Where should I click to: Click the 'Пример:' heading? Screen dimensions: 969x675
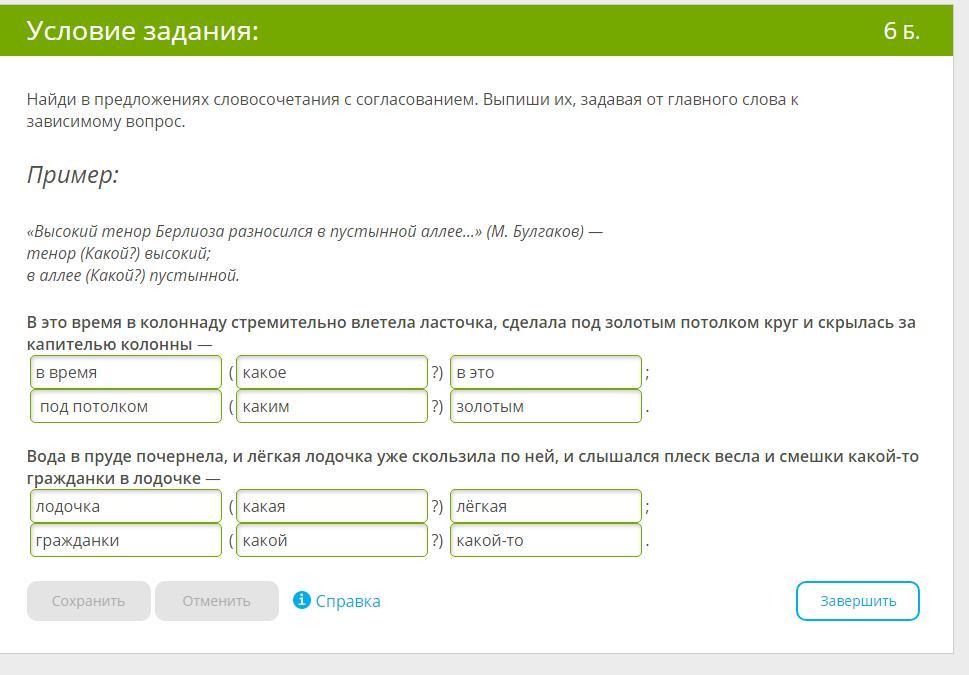click(x=72, y=175)
